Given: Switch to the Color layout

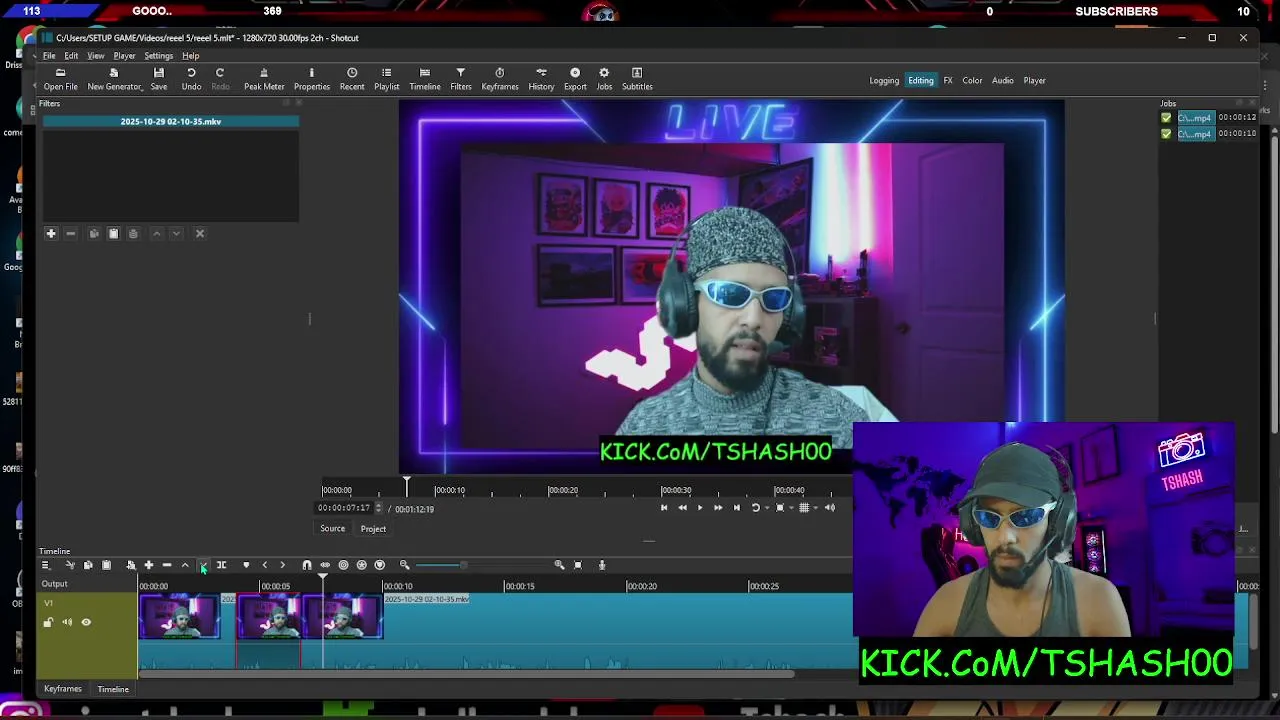Looking at the screenshot, I should click(972, 81).
